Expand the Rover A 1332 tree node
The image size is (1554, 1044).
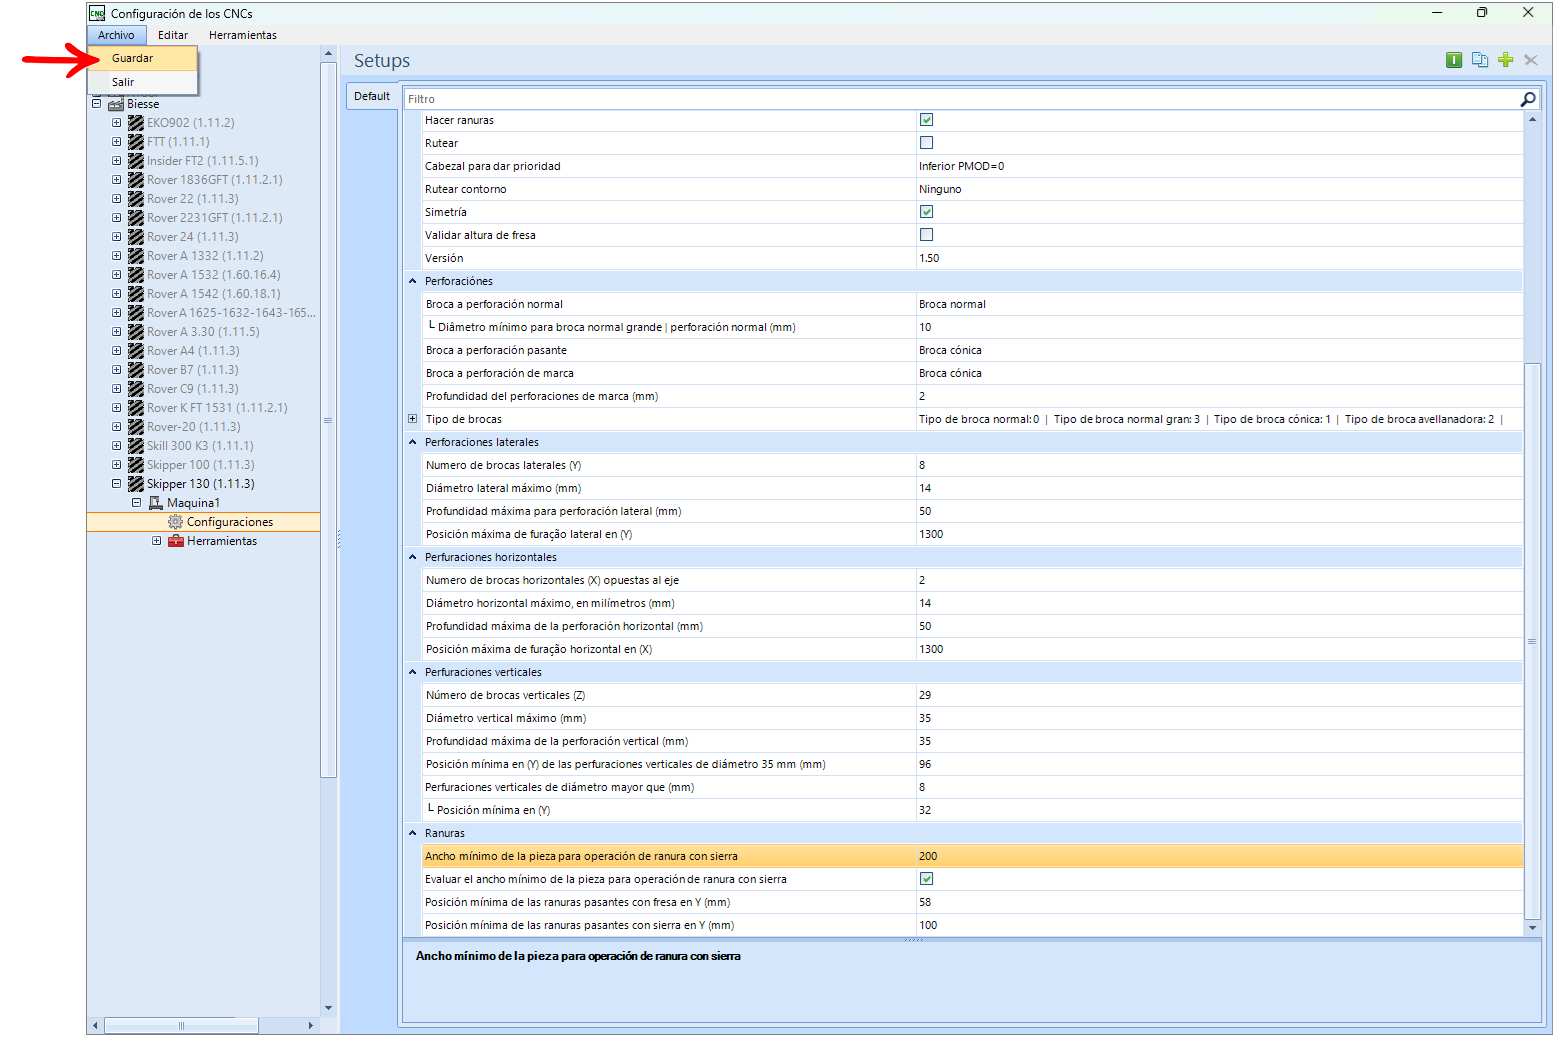(x=116, y=256)
